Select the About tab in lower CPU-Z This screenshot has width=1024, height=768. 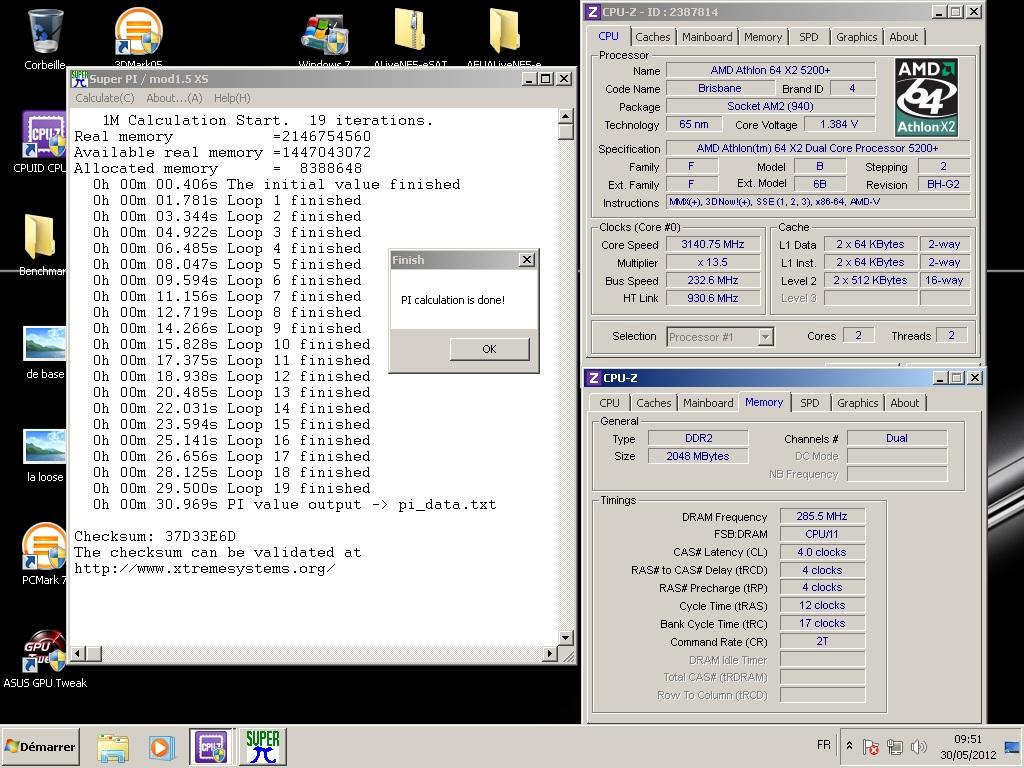click(x=904, y=403)
